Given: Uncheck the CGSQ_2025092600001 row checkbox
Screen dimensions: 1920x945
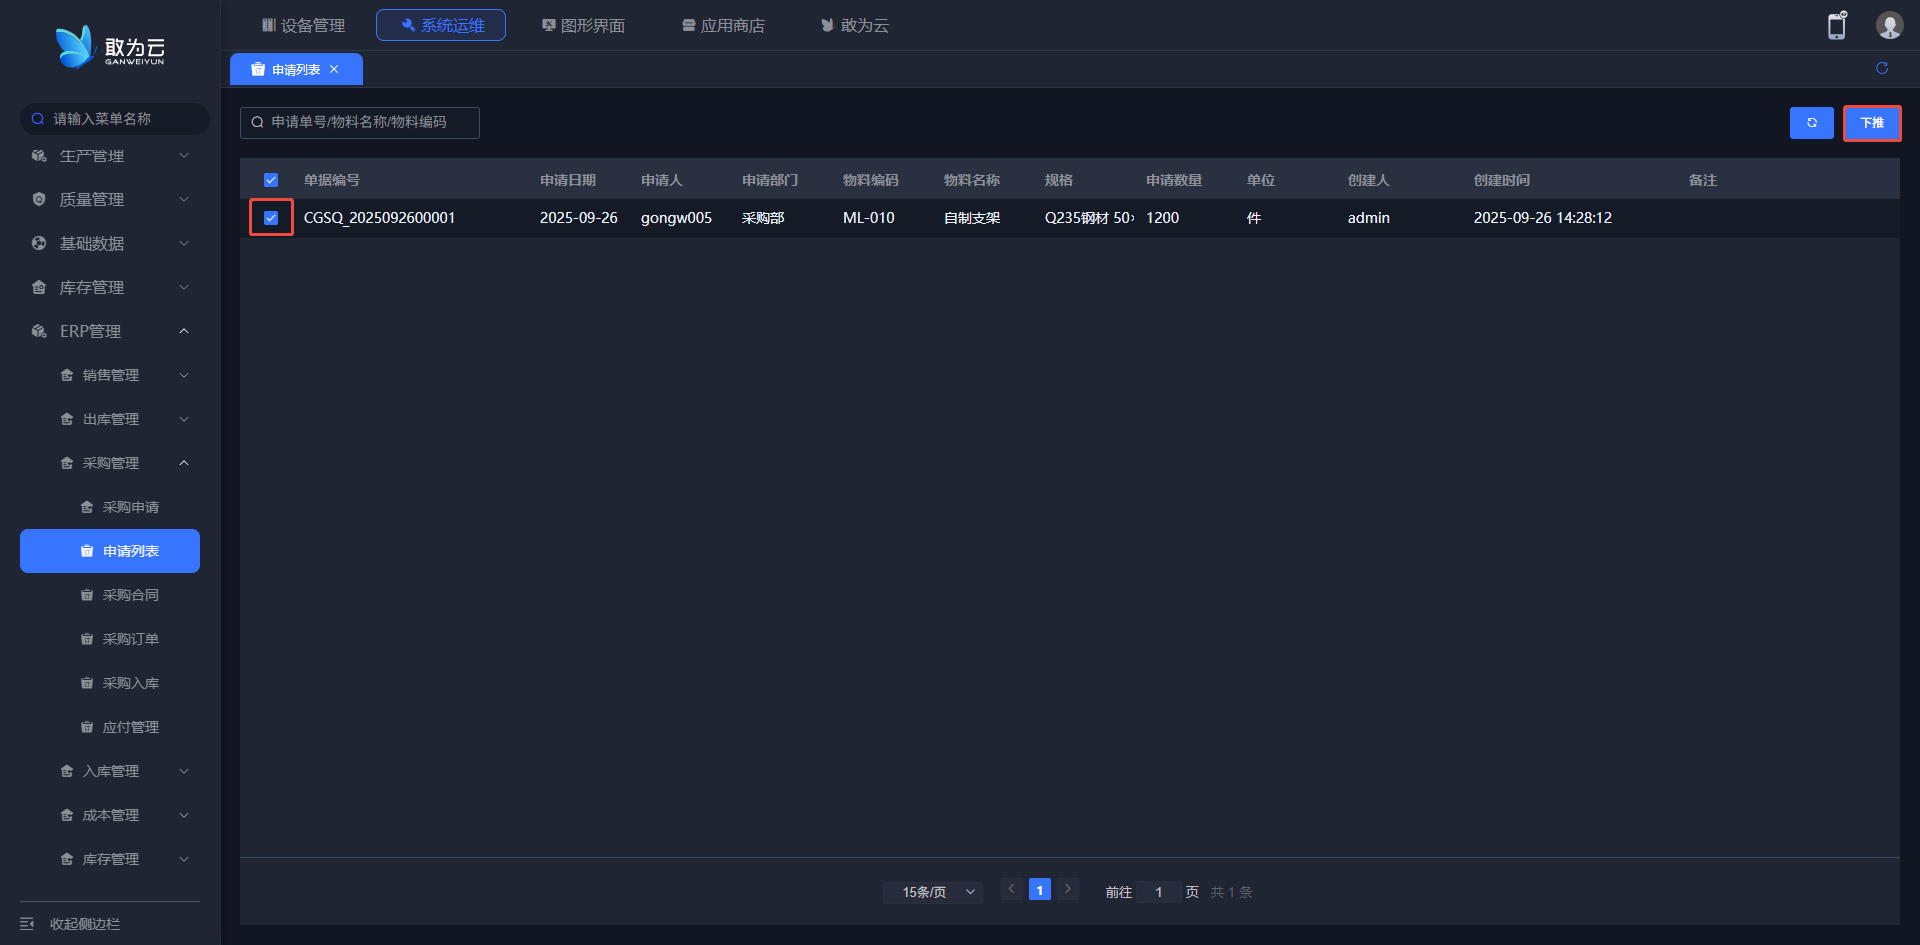Looking at the screenshot, I should pos(271,218).
